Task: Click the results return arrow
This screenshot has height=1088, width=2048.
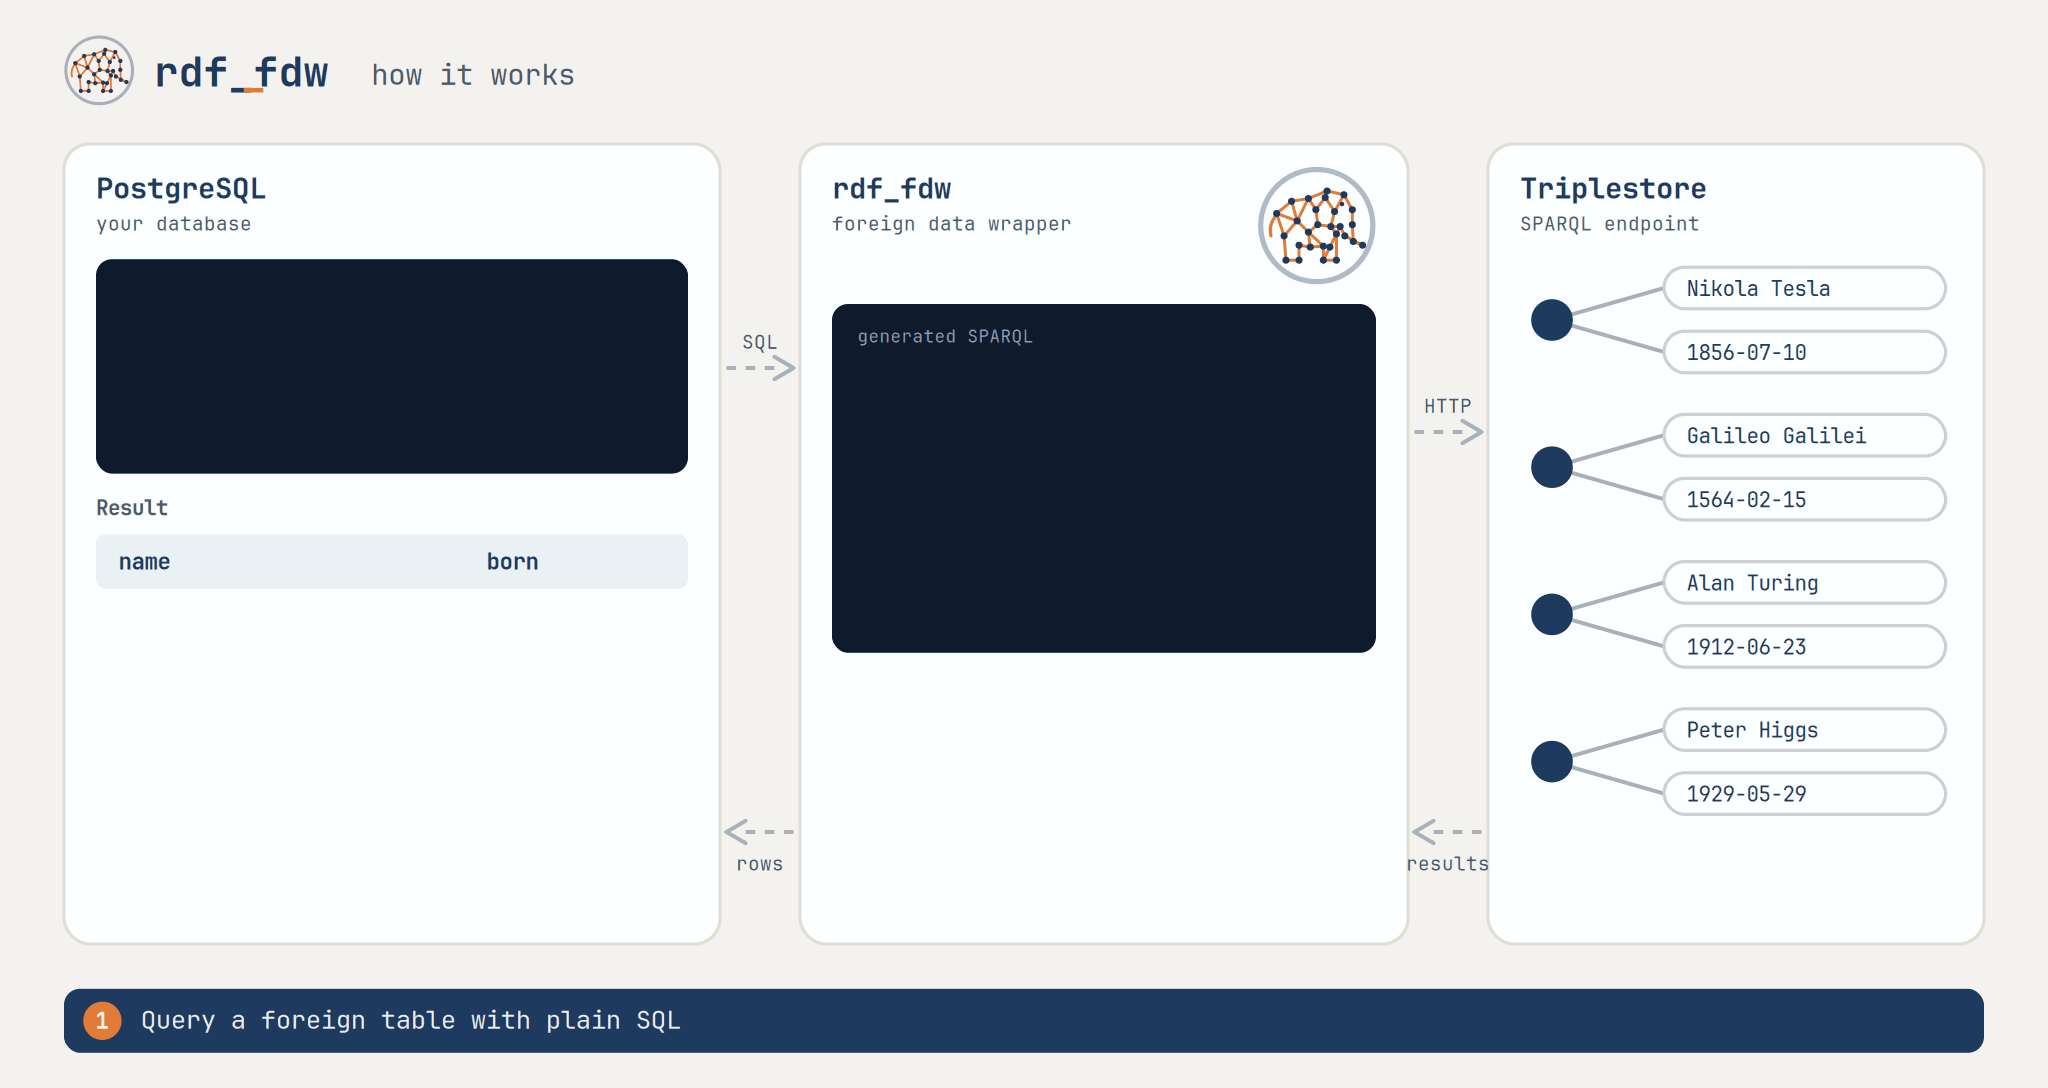Action: coord(1448,831)
